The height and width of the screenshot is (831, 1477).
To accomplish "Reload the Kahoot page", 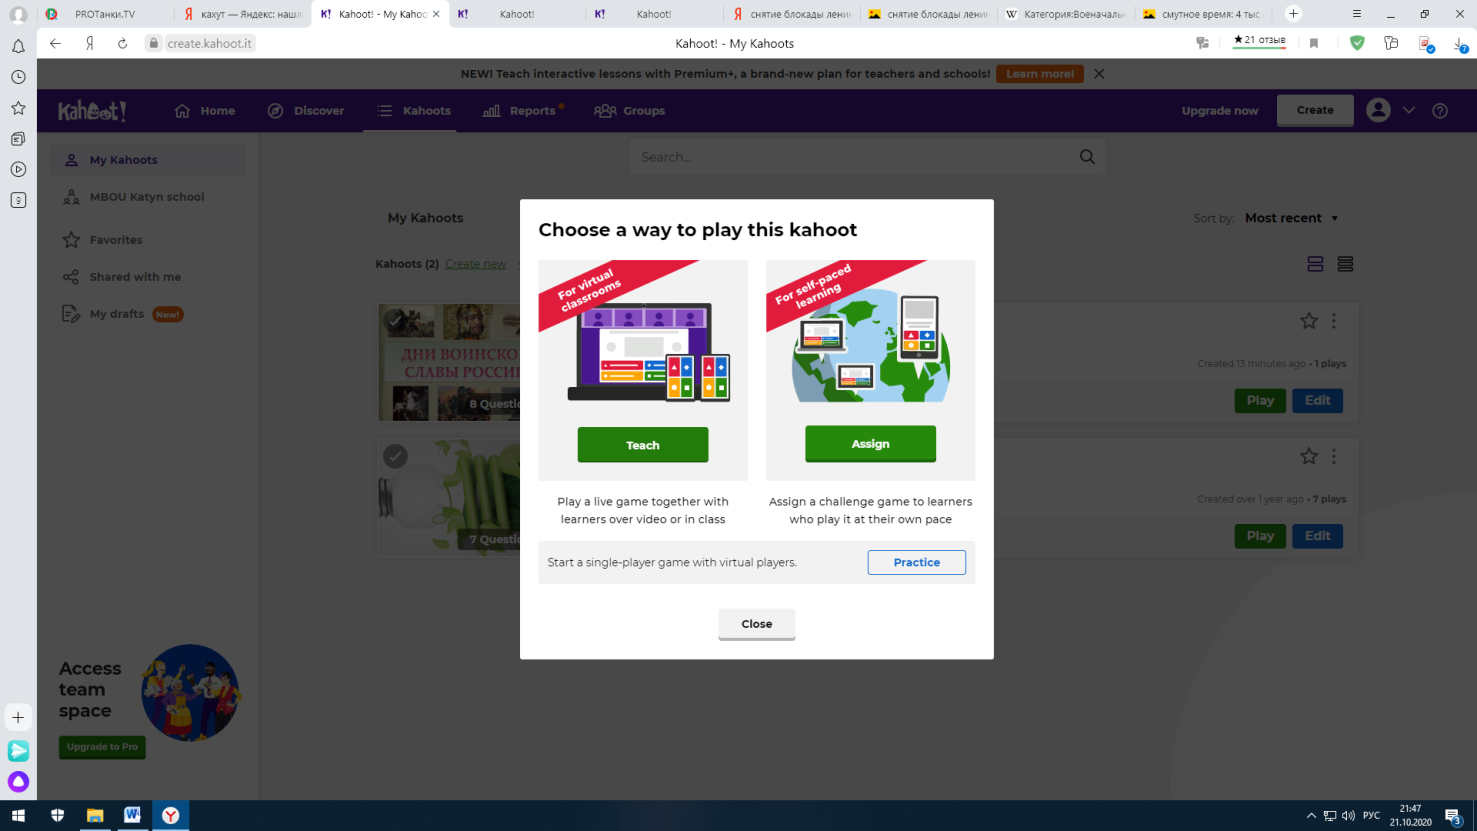I will point(122,43).
